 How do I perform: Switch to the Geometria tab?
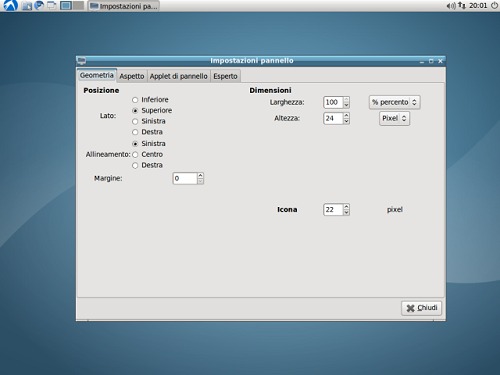tap(97, 75)
